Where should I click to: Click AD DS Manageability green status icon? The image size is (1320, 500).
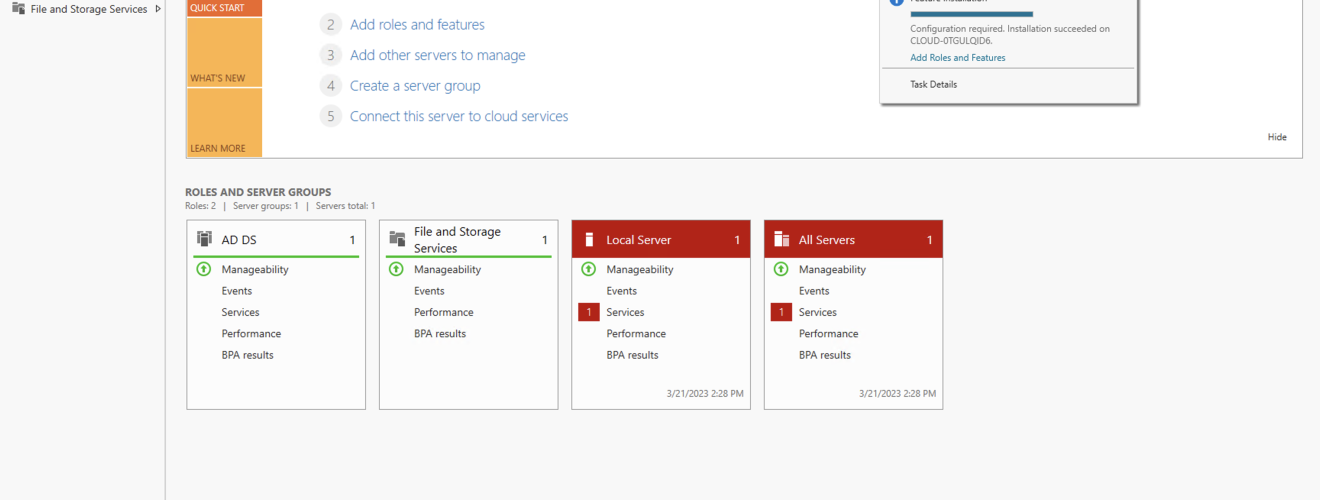click(204, 269)
